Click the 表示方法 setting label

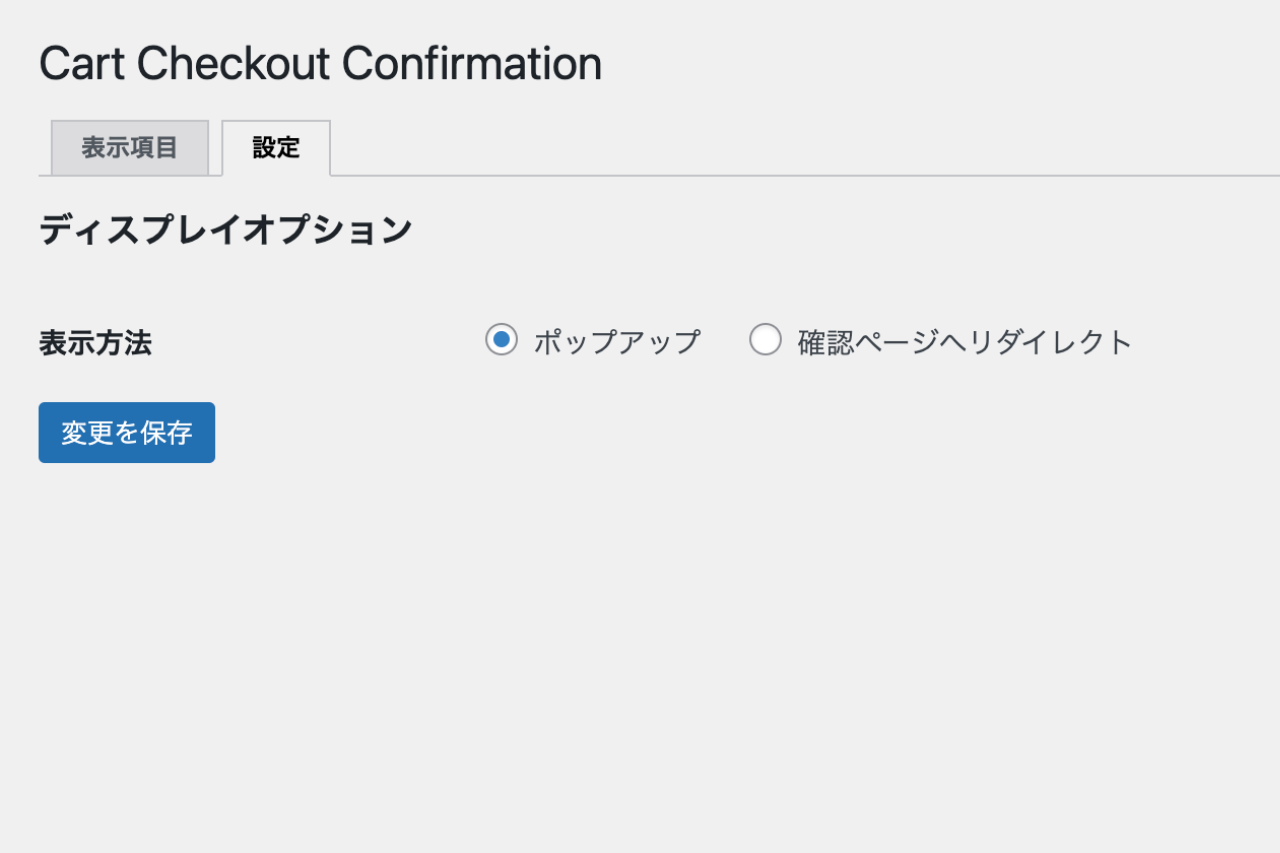pyautogui.click(x=95, y=344)
